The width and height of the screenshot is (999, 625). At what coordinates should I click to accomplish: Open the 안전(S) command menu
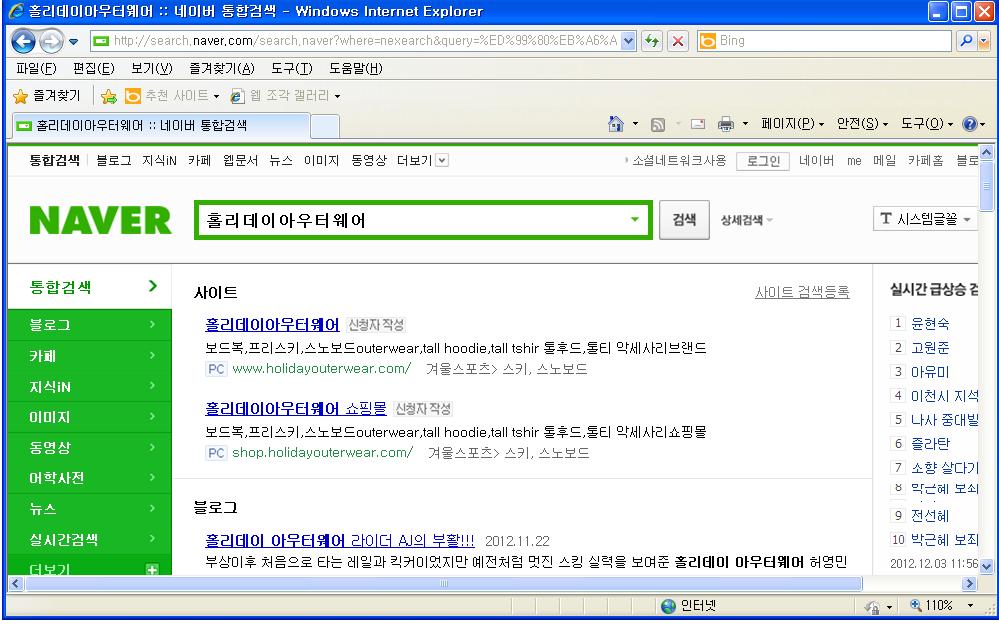862,124
